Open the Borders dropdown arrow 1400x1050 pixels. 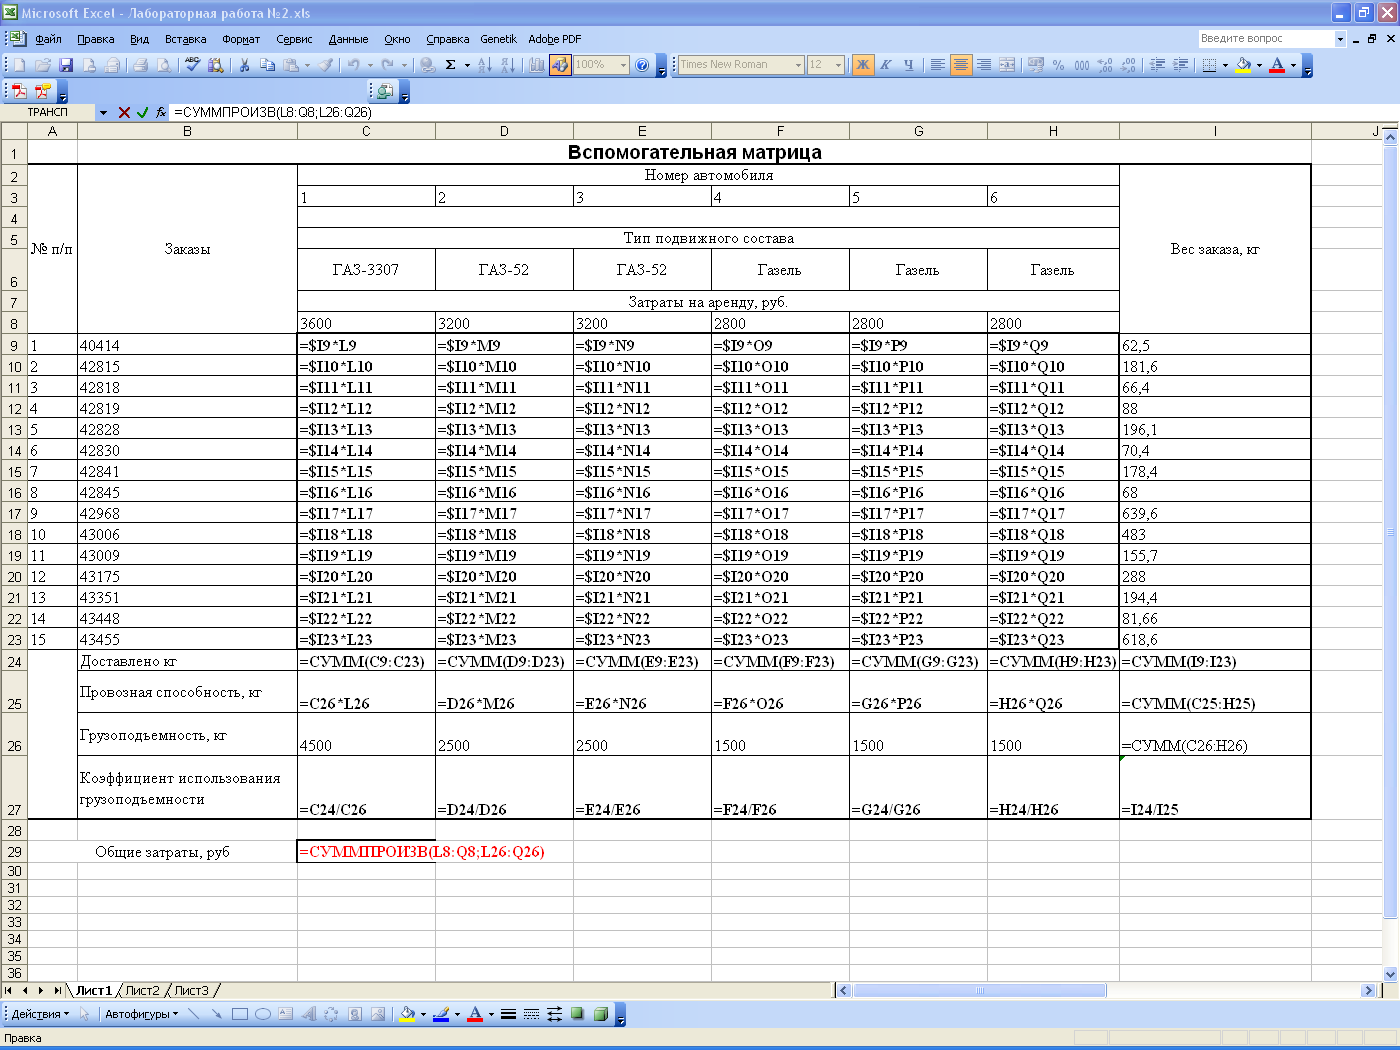1225,65
